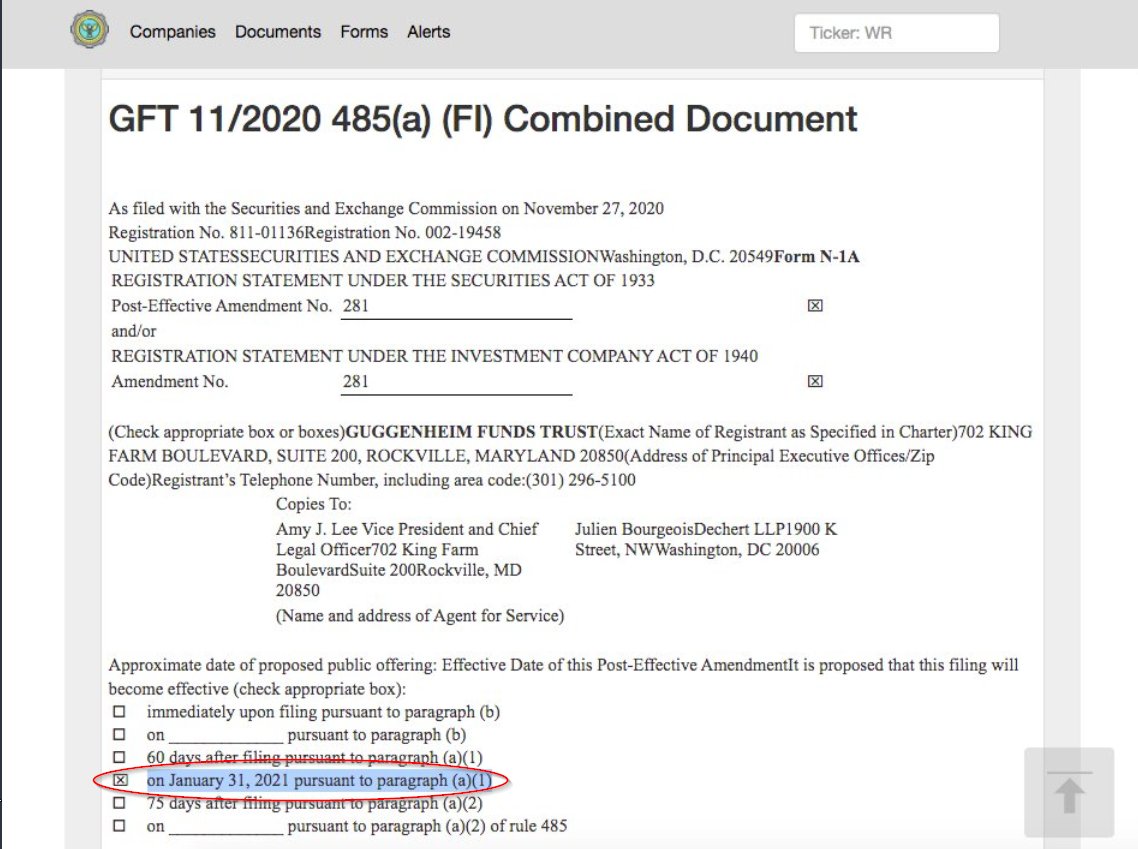Click 'Amy J. Lee Vice President and Chief' text

click(407, 529)
